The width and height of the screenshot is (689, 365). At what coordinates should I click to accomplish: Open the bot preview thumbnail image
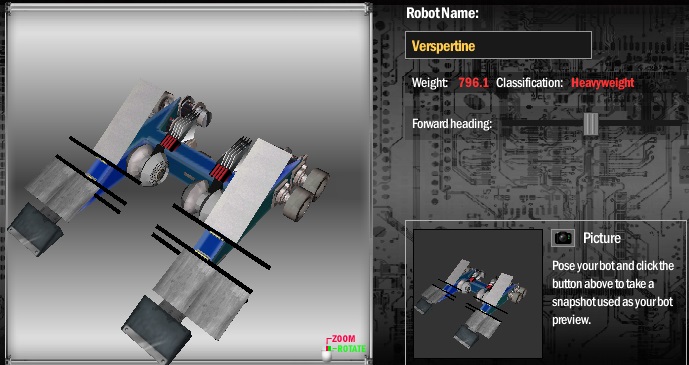[x=478, y=293]
